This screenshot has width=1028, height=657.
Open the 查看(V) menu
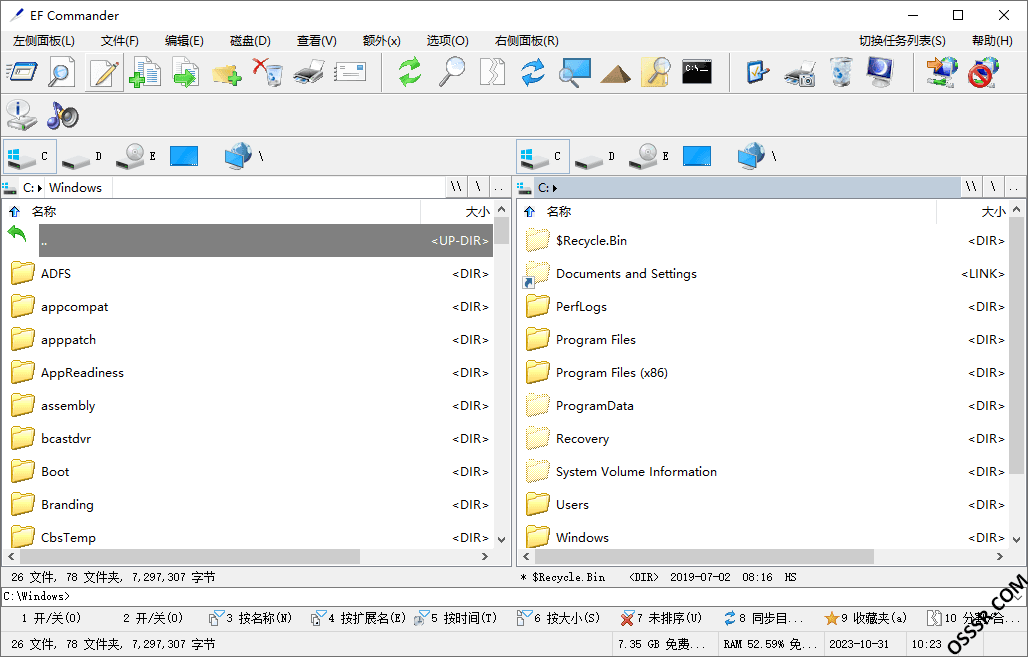pos(317,41)
